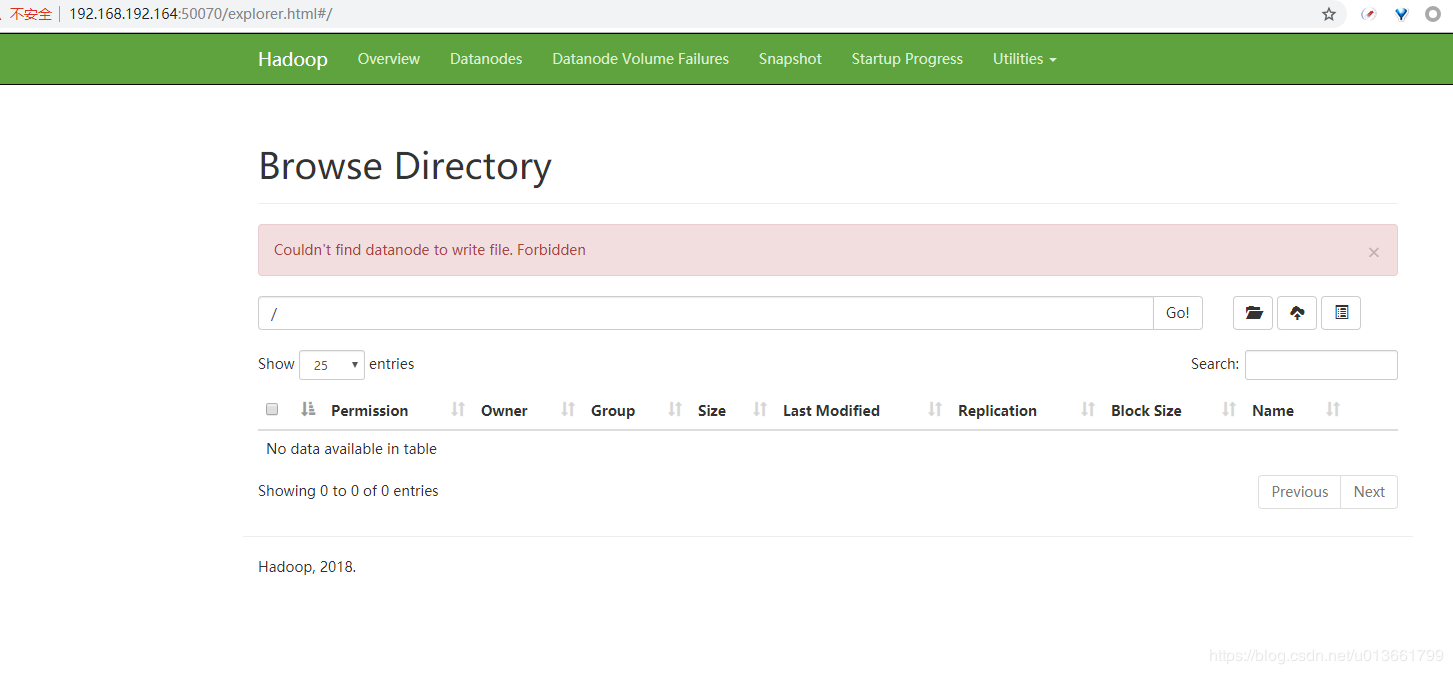Click the 'Browse Directory' heading
This screenshot has width=1453, height=674.
[x=405, y=166]
